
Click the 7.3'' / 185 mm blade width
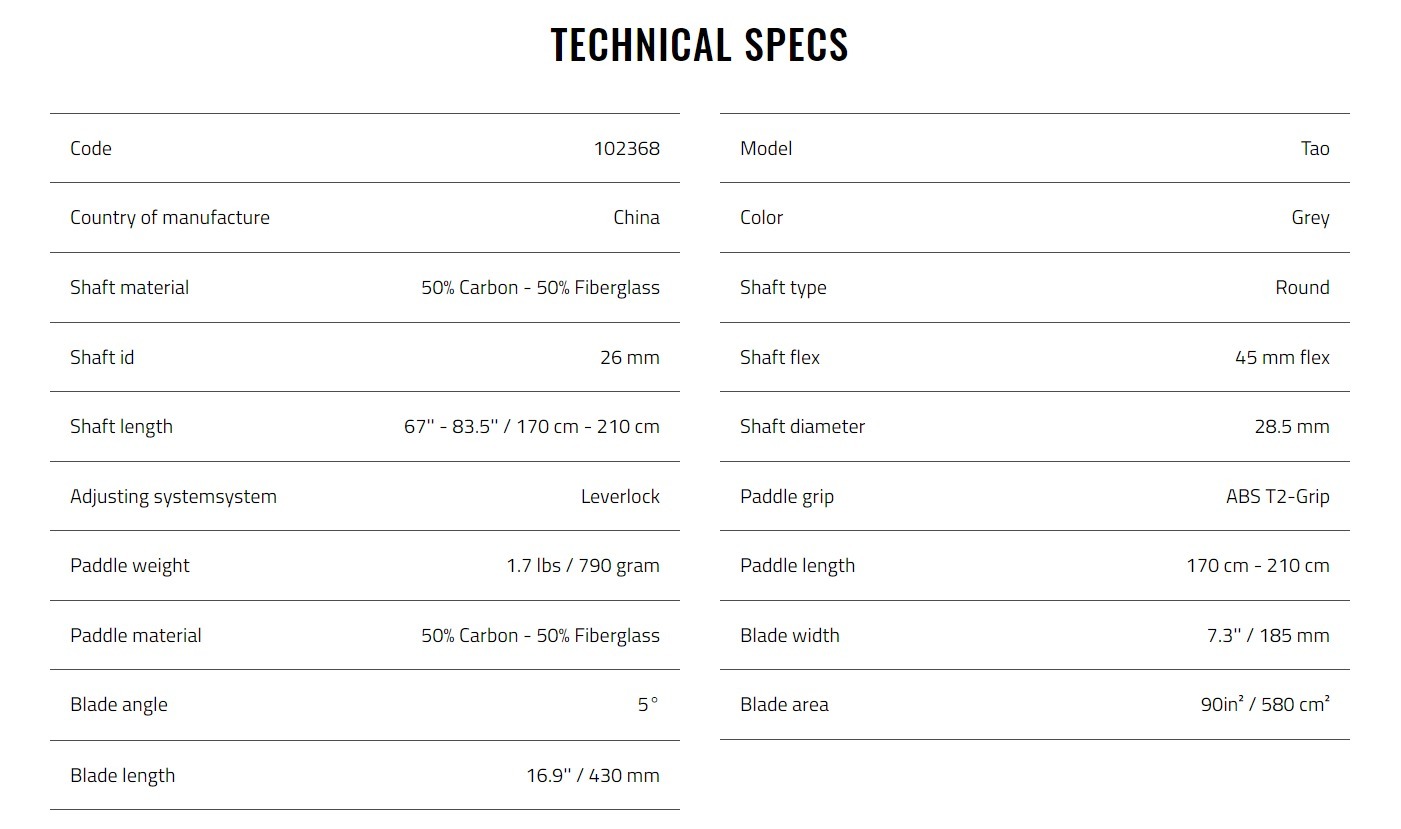(x=1268, y=635)
